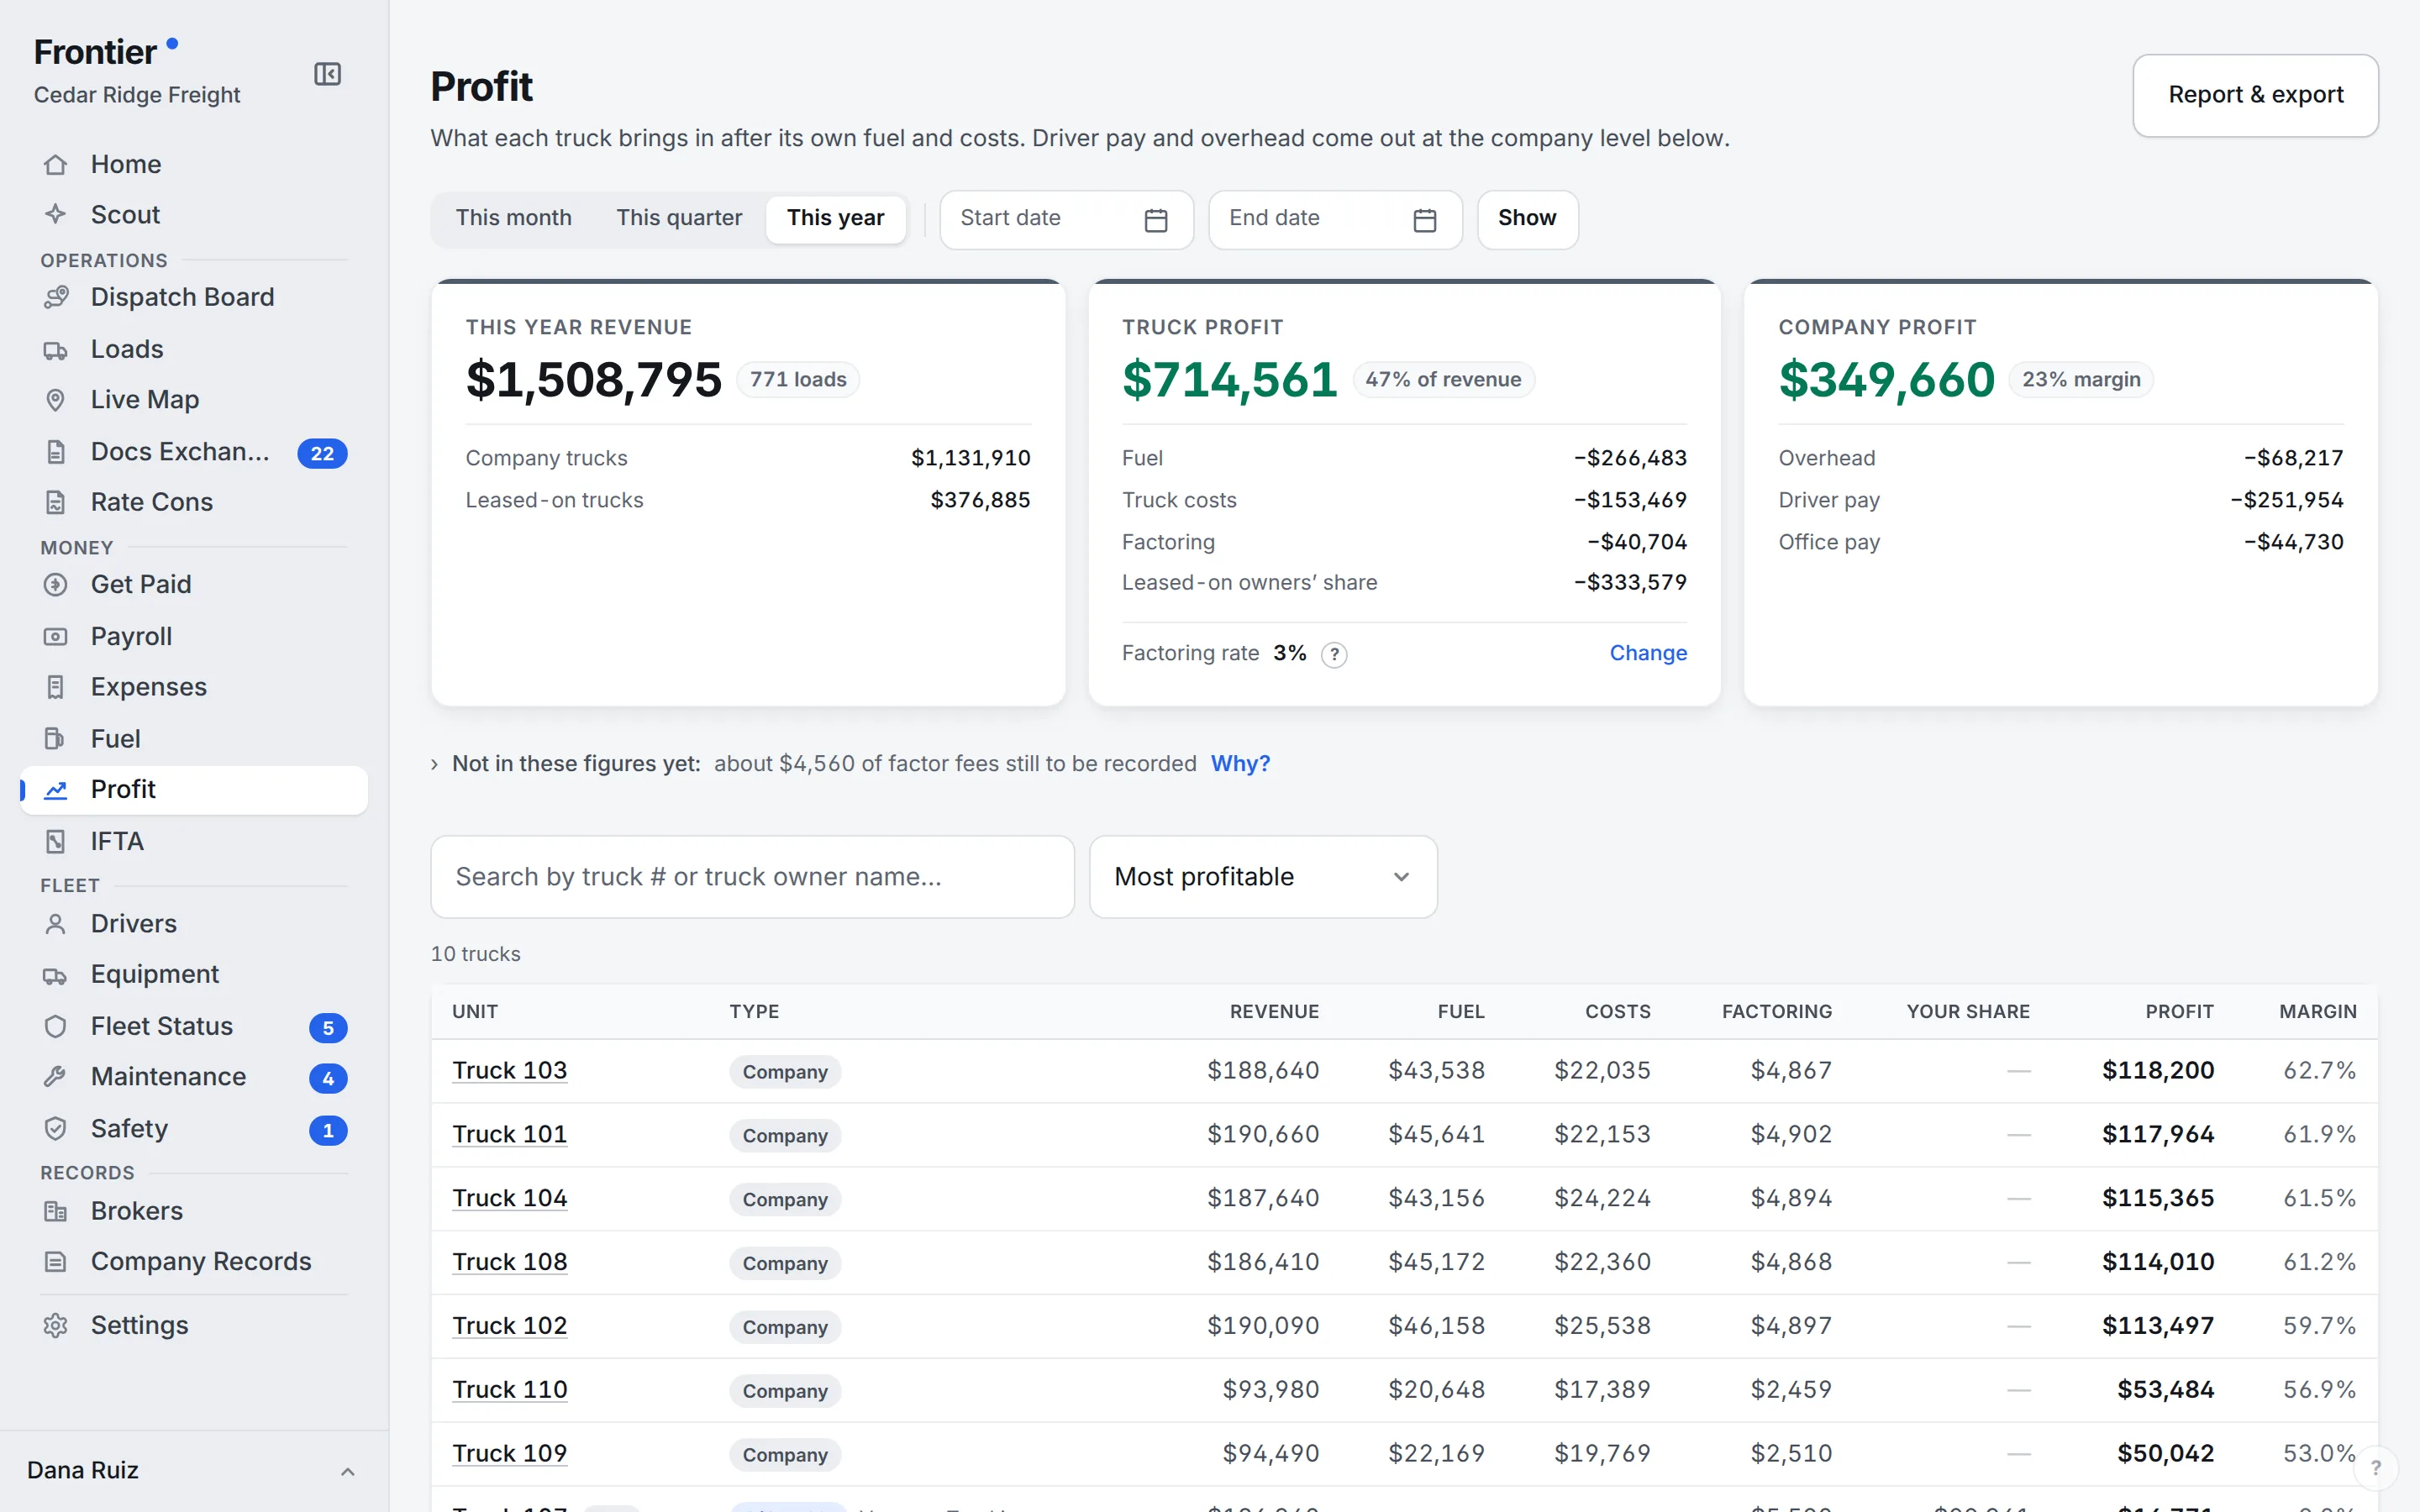Click the Fuel pump icon

(x=56, y=739)
